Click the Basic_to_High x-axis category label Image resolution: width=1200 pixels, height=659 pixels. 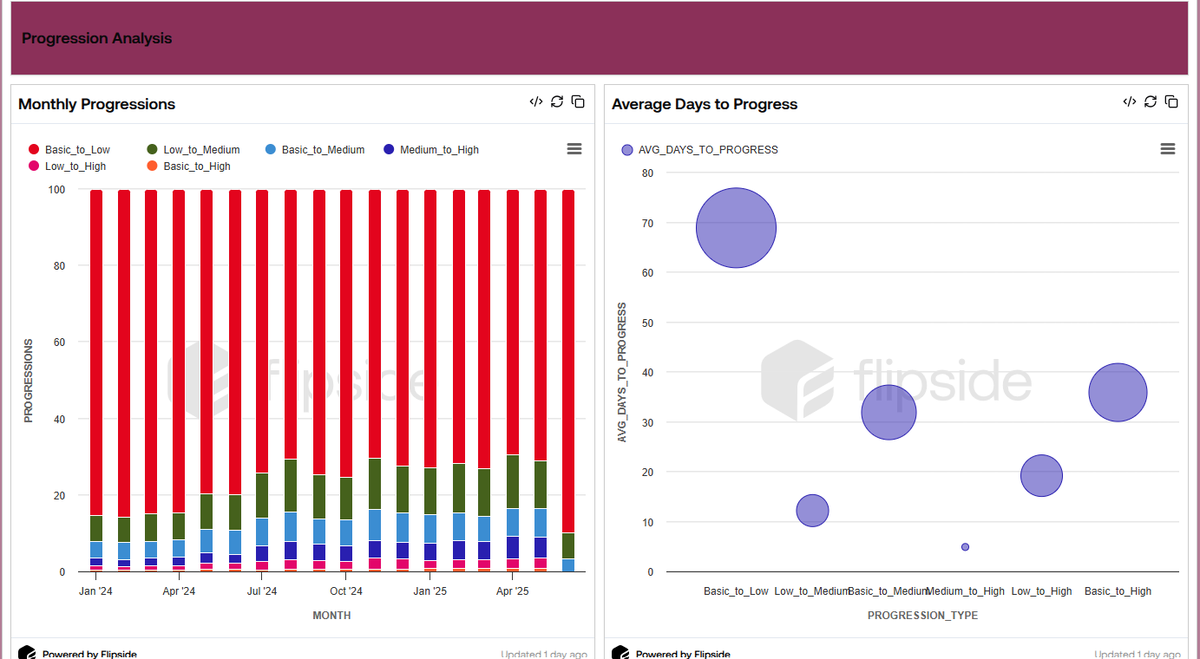1118,591
